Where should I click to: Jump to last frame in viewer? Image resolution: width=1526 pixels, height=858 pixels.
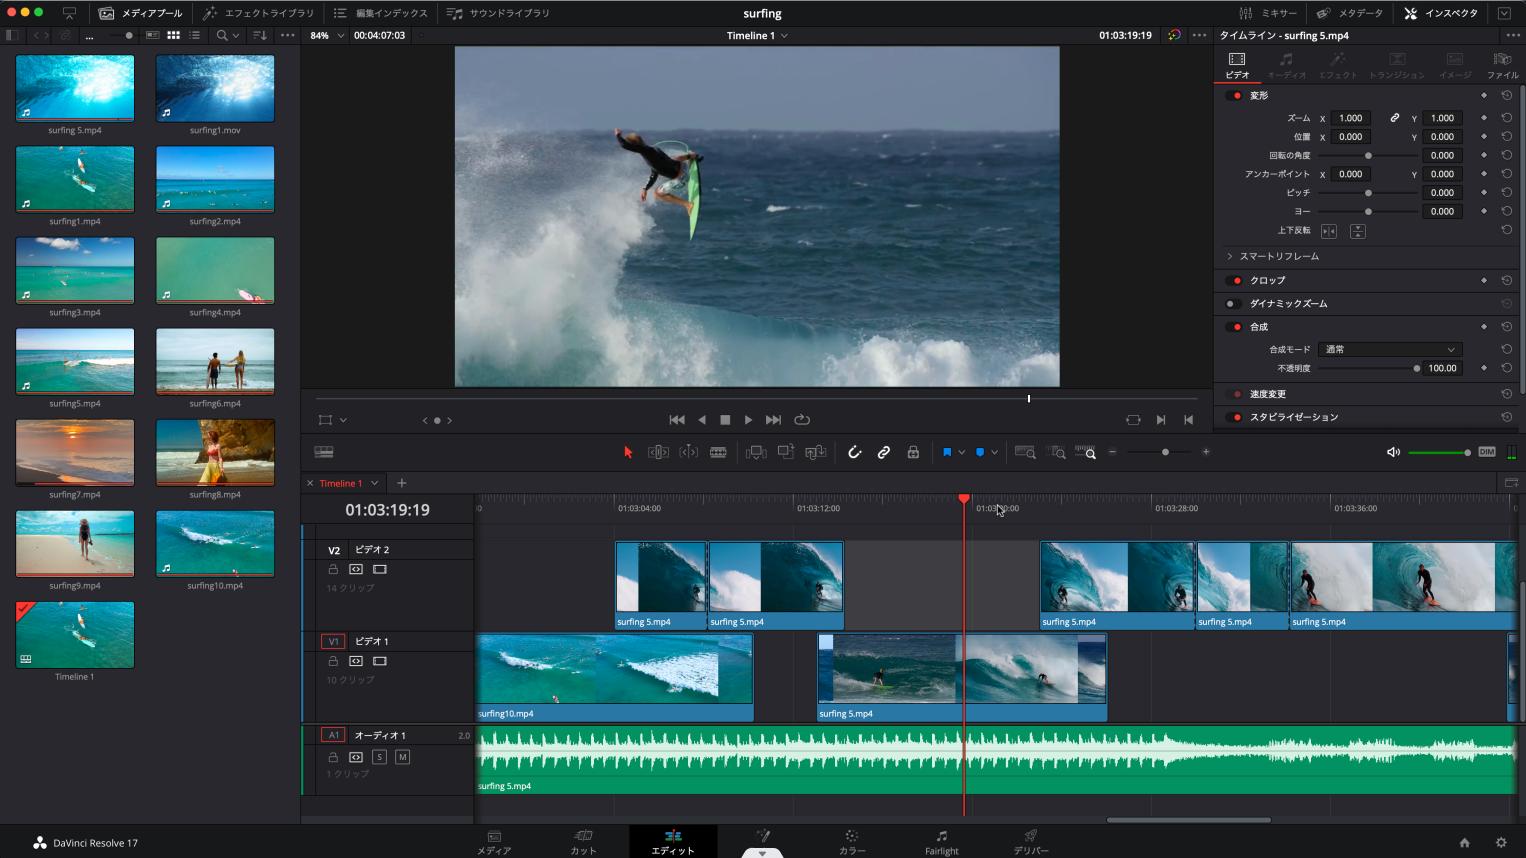(x=773, y=420)
